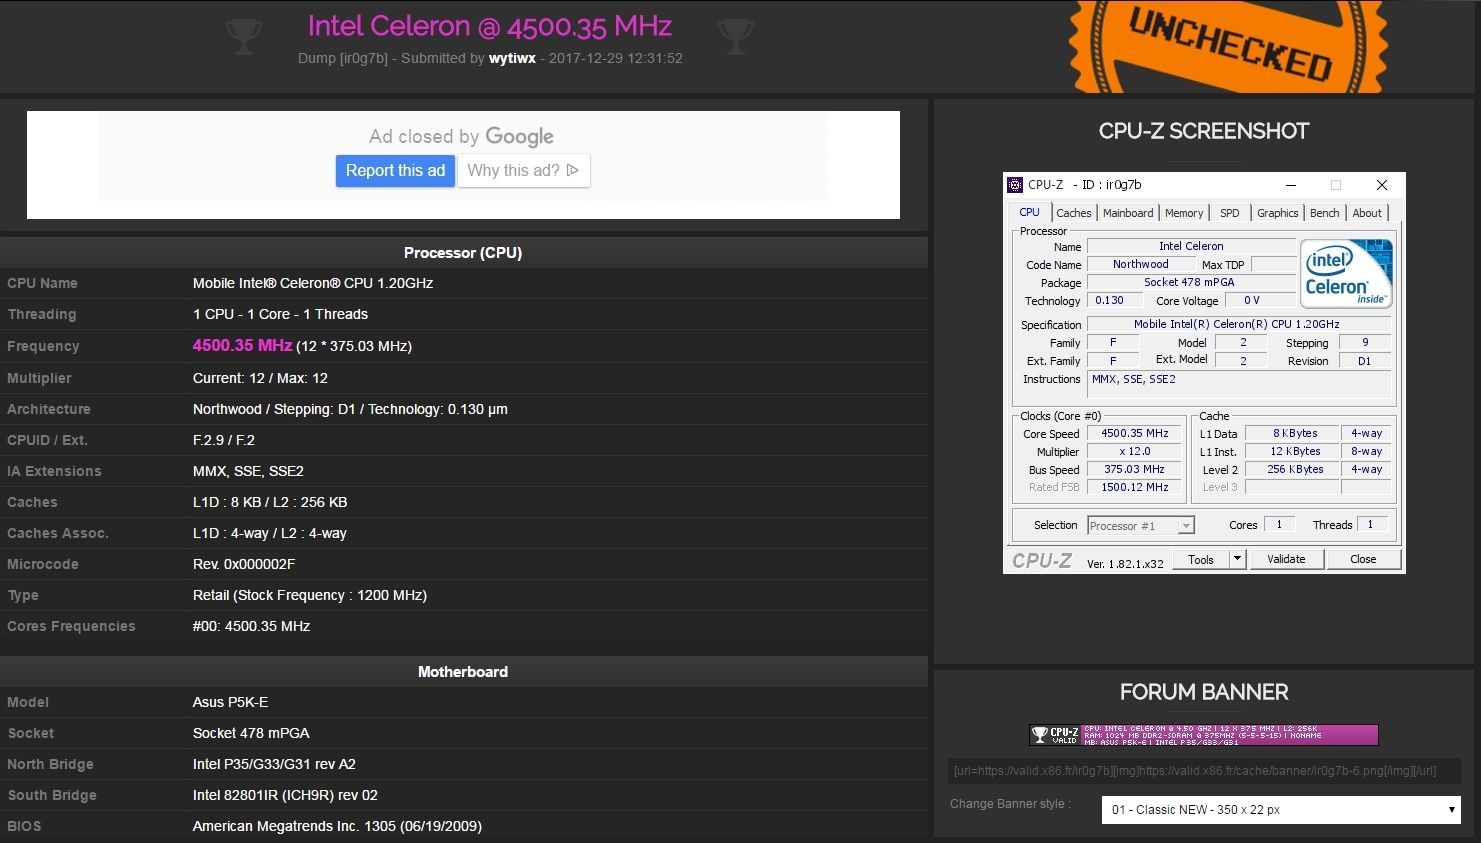1481x844 pixels.
Task: Click the motherboard Model value Asus P5K-E
Action: tap(230, 702)
